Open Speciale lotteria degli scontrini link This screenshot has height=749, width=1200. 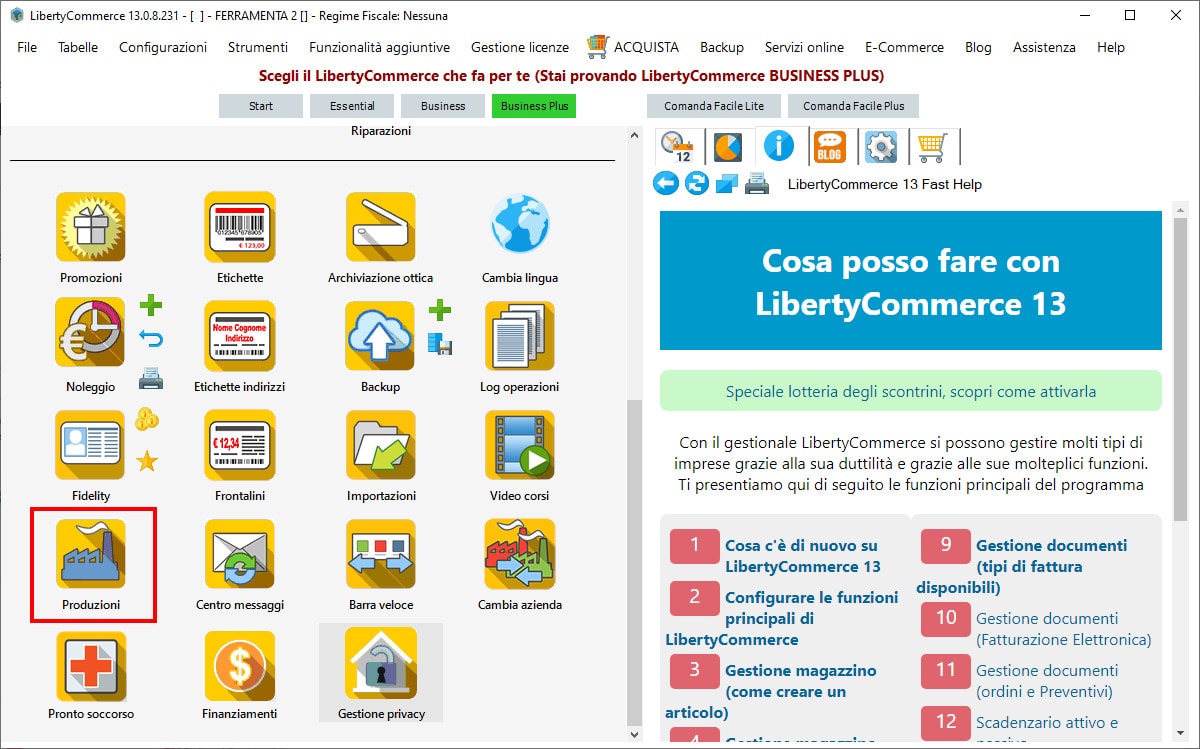[911, 391]
